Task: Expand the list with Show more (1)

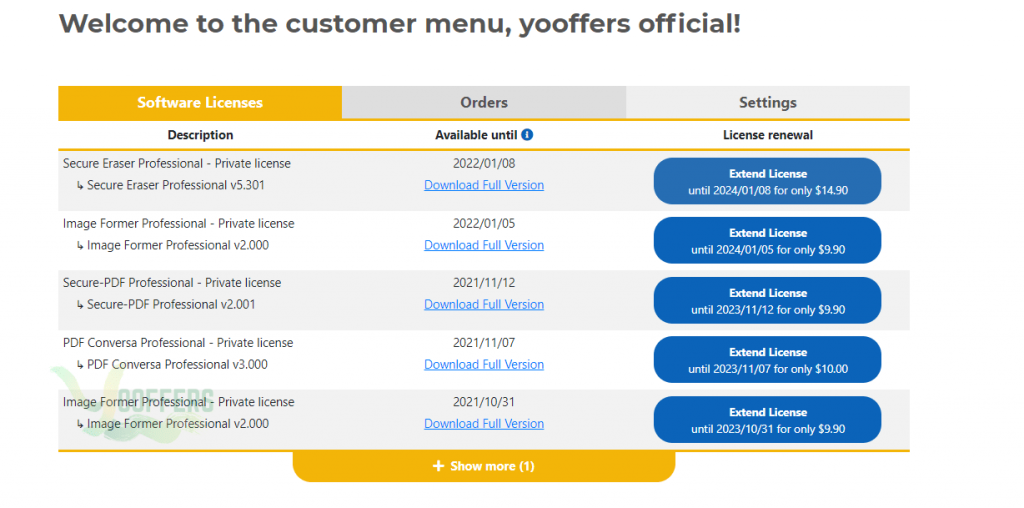Action: click(484, 466)
